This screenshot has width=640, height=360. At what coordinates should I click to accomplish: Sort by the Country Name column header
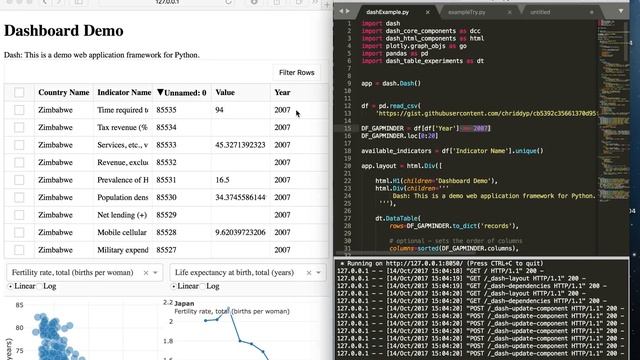(x=64, y=92)
